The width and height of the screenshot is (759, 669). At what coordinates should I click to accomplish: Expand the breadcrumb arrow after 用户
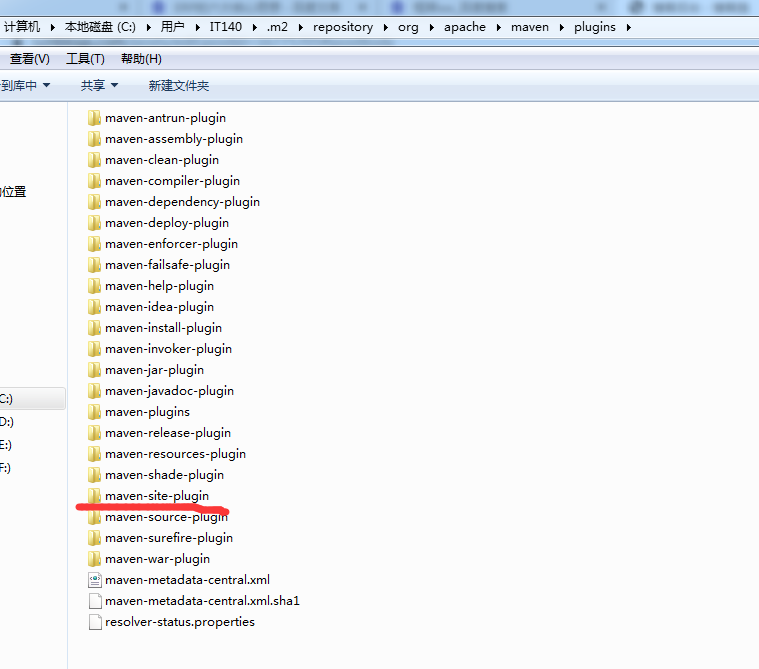(197, 28)
